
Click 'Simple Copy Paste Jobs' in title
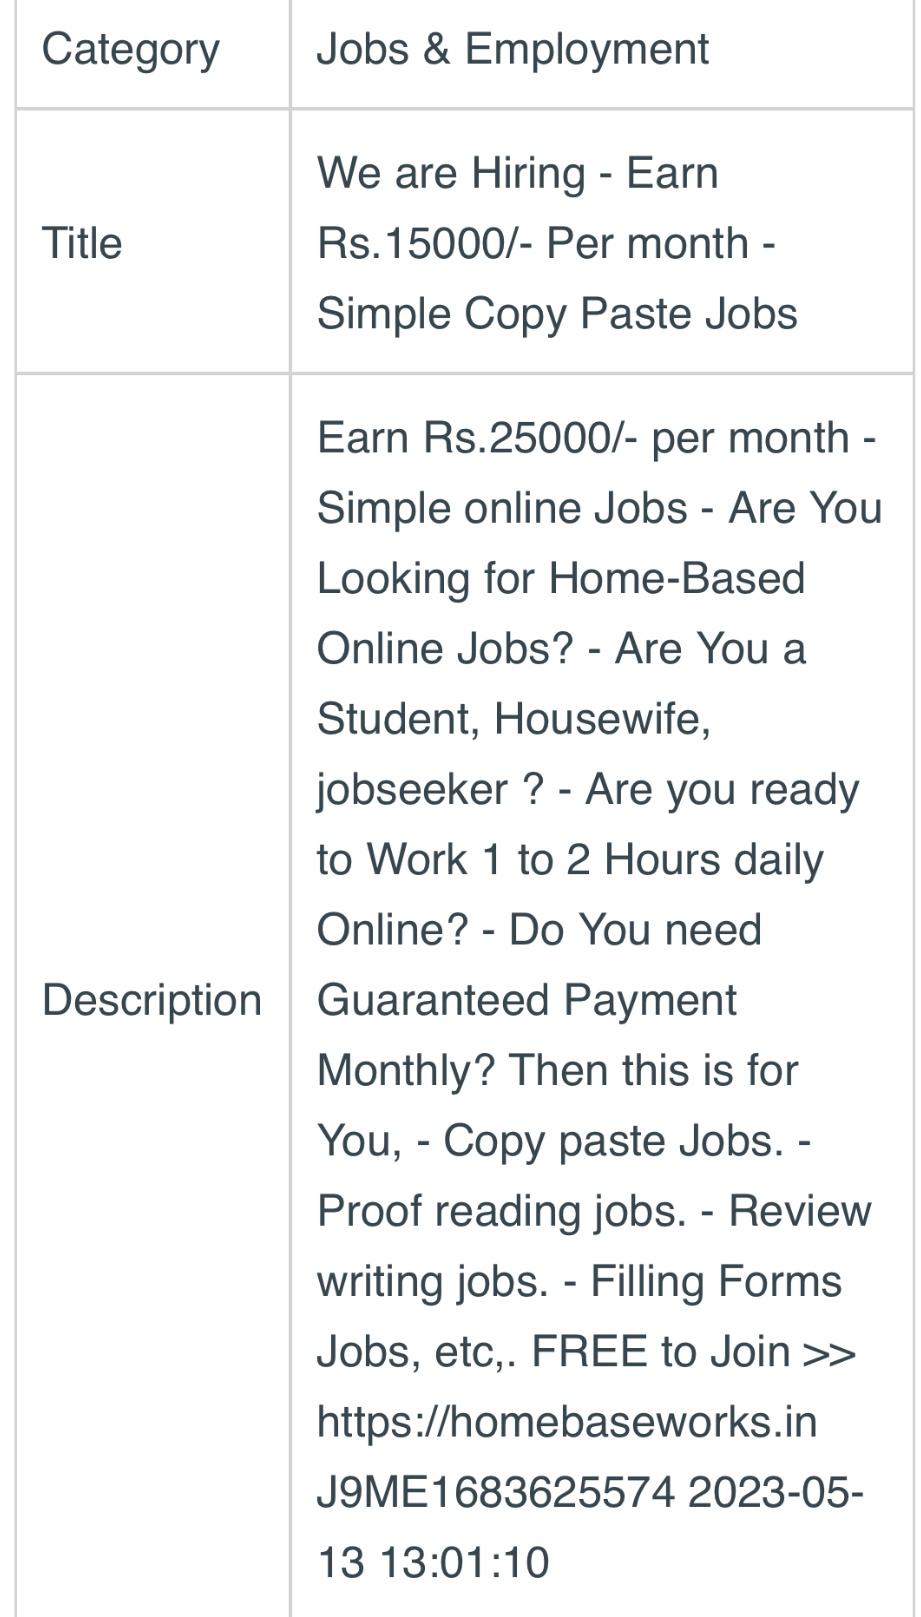[x=557, y=313]
